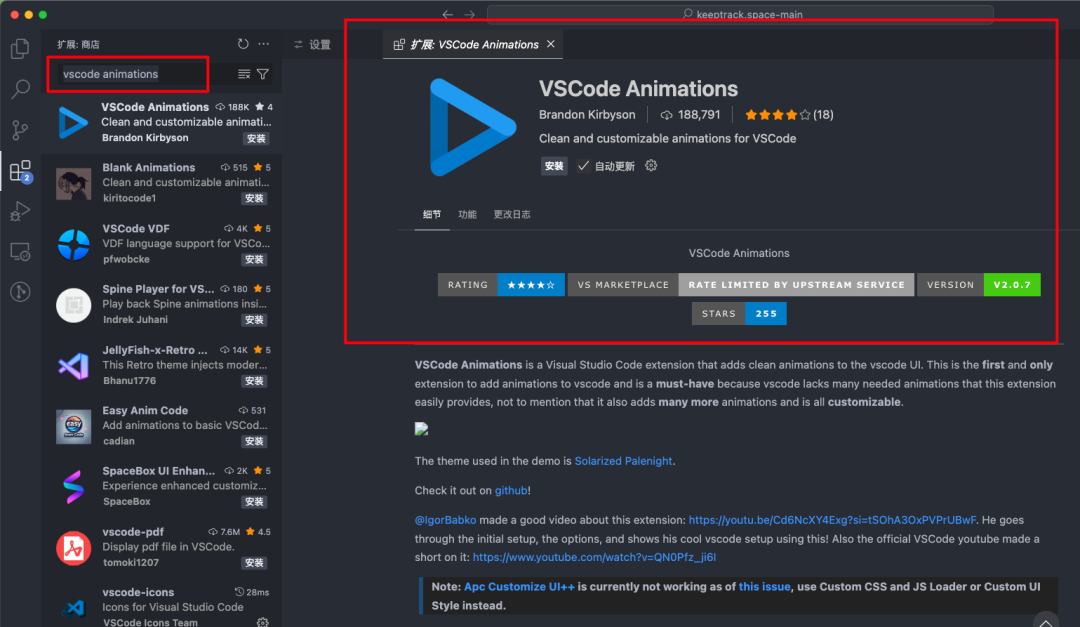Image resolution: width=1080 pixels, height=627 pixels.
Task: Select the JellyFish-x-Retro extension
Action: click(162, 365)
